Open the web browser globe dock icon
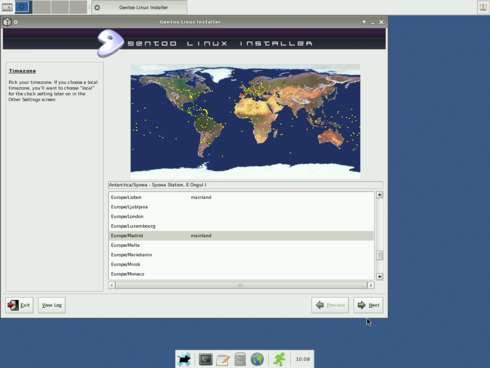The image size is (490, 368). (257, 359)
